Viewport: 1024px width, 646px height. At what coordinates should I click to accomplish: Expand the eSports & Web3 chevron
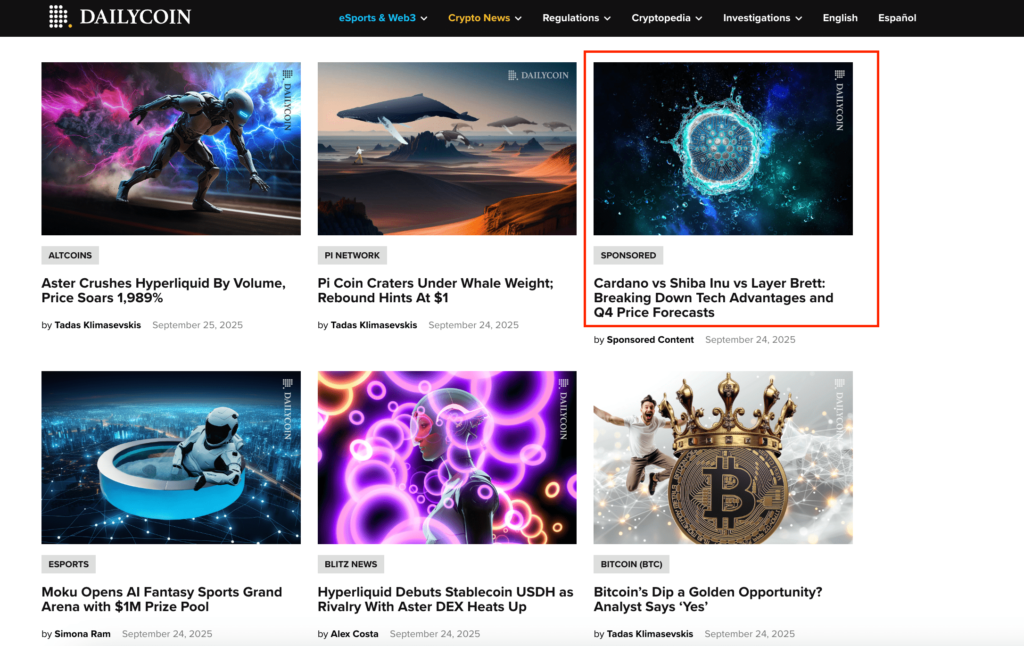[x=424, y=18]
